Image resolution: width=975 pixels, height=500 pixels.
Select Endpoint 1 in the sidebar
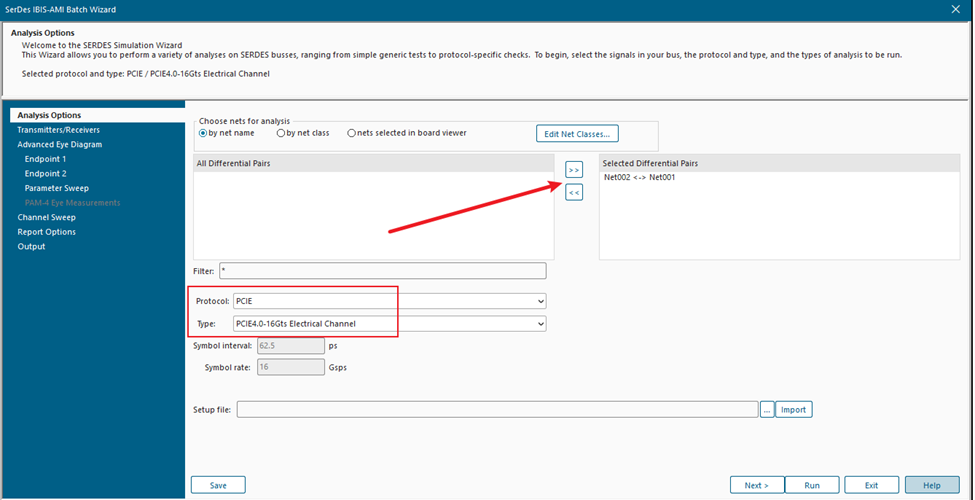click(x=45, y=159)
